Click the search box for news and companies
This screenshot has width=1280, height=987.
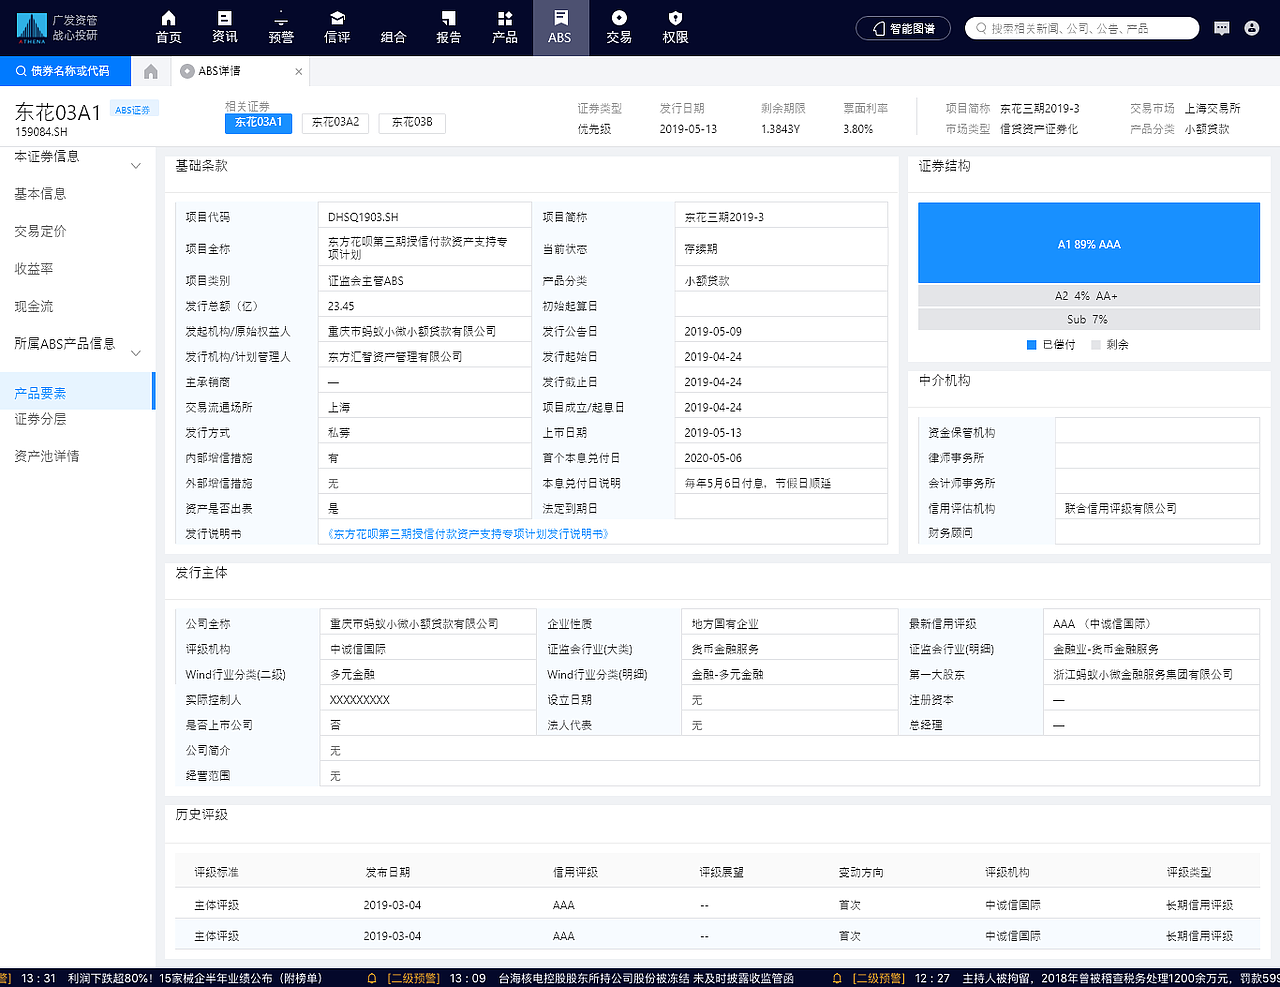click(x=1082, y=28)
